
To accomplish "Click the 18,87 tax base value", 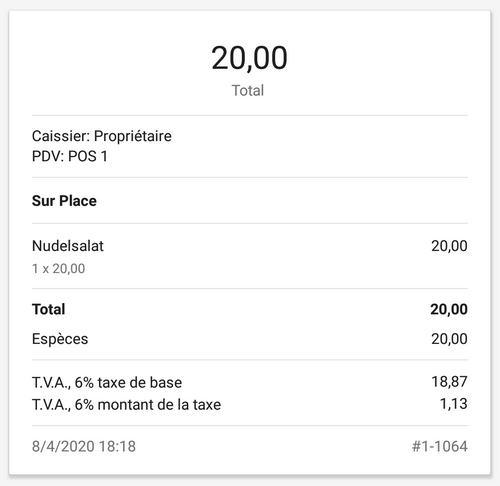I will pyautogui.click(x=450, y=382).
